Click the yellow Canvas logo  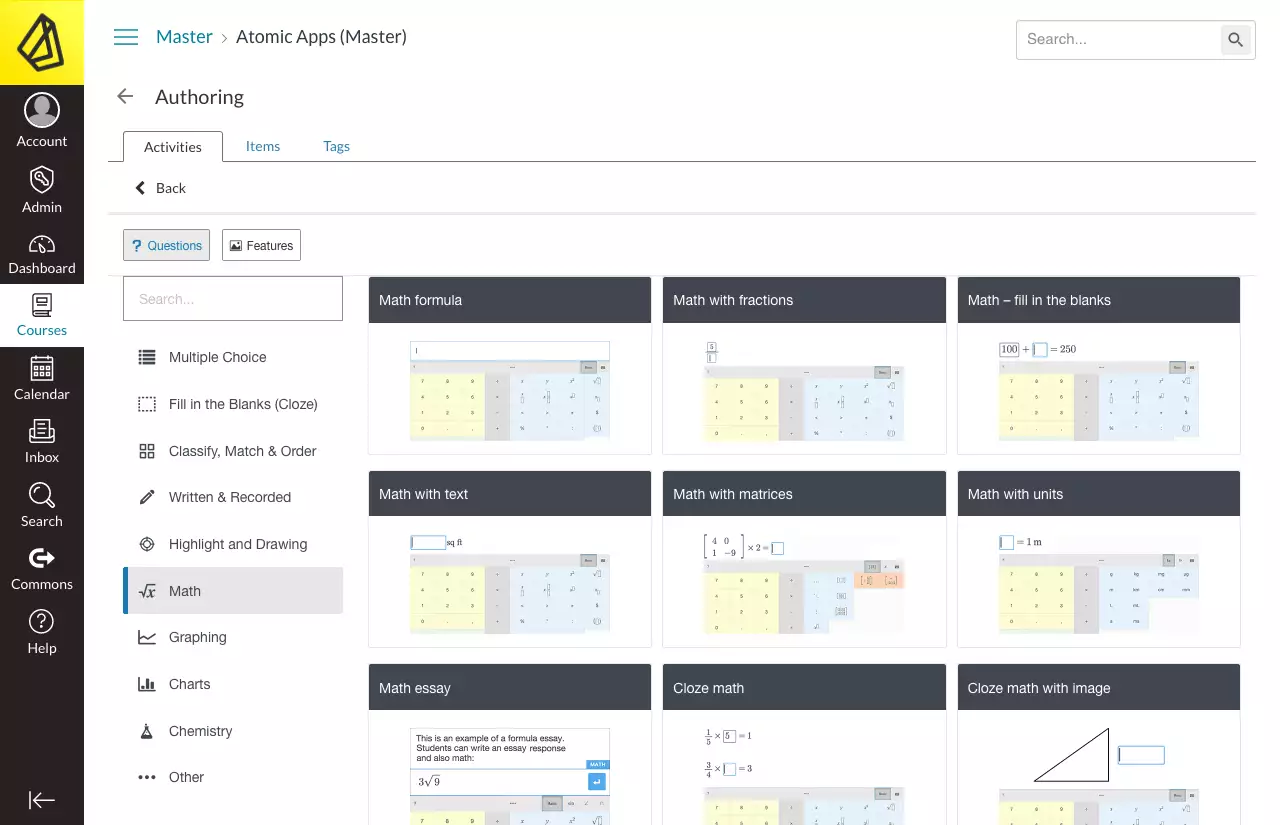pyautogui.click(x=42, y=42)
